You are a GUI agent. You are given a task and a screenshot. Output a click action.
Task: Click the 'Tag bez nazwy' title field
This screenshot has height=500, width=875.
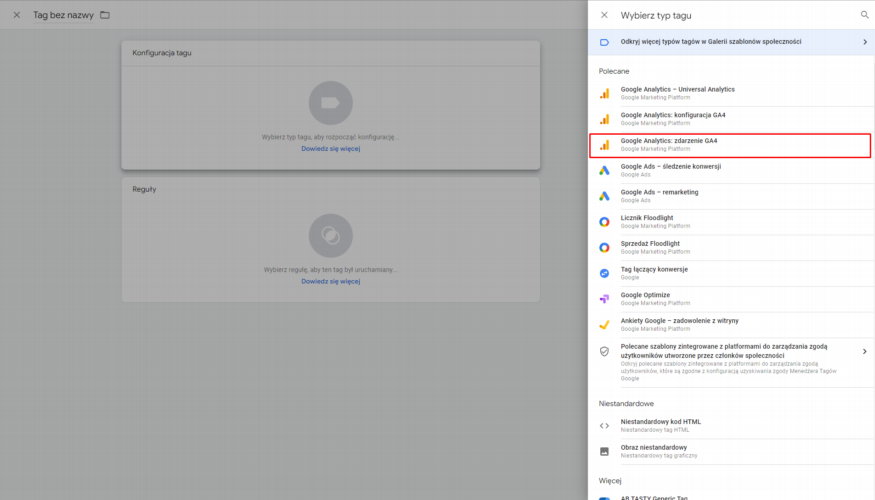[62, 15]
